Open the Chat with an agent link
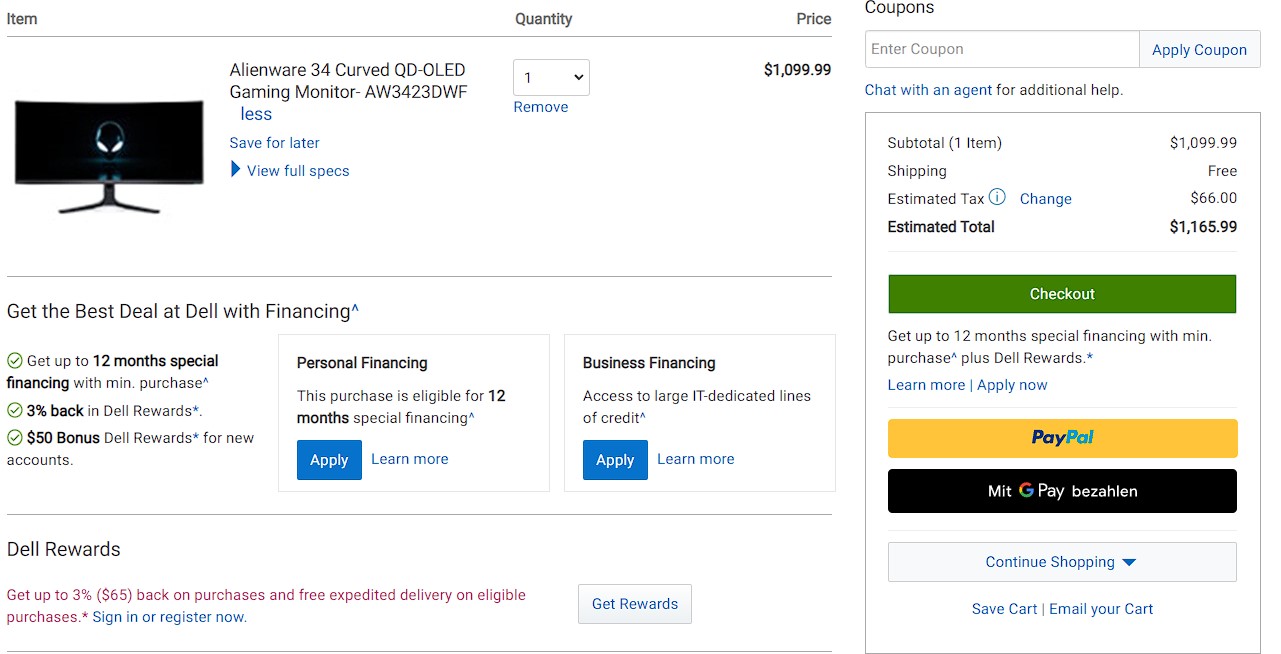This screenshot has width=1281, height=654. click(x=928, y=90)
